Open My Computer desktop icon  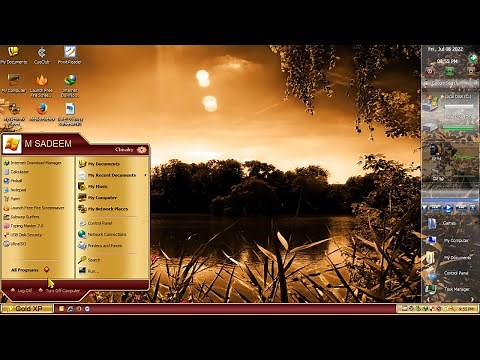(x=14, y=83)
